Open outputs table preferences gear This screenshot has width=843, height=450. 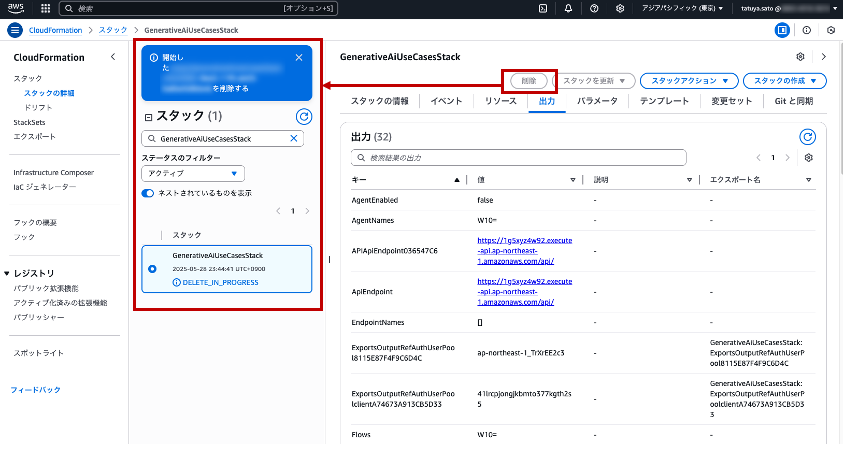tap(809, 158)
